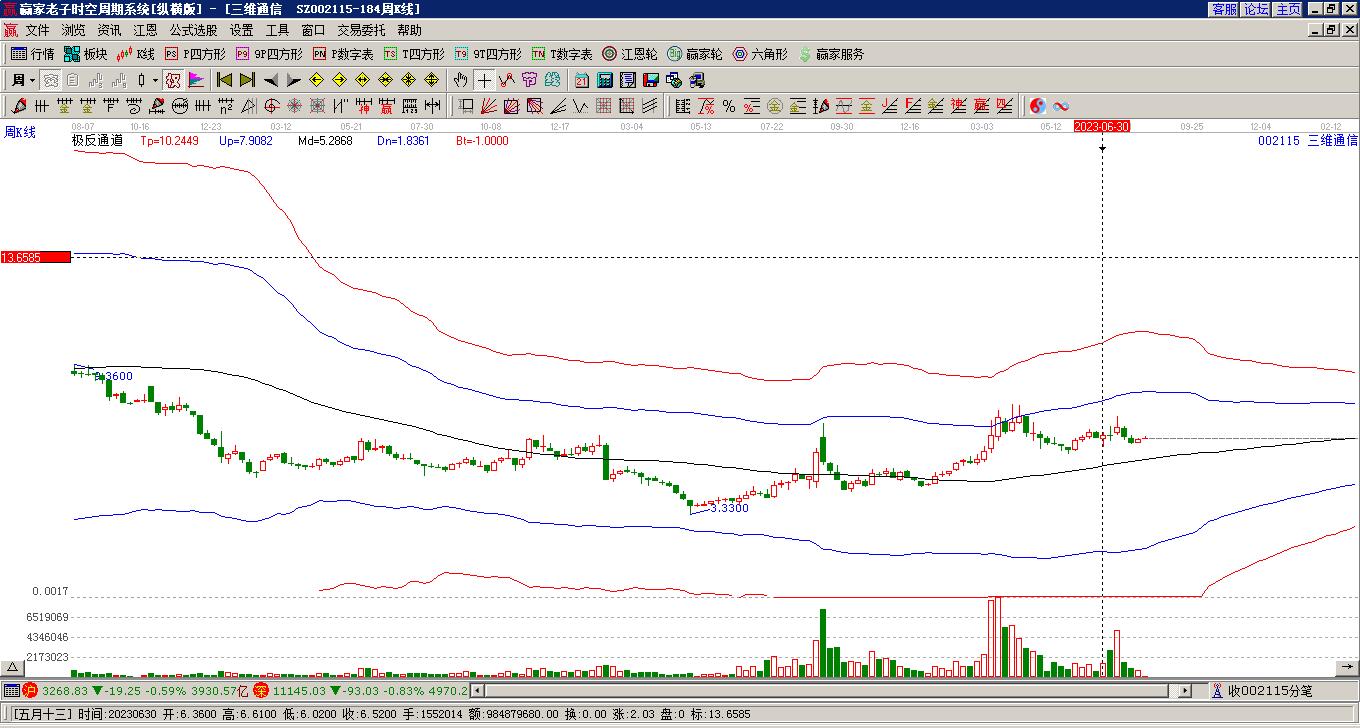Open the candlestick style dropdown arrow
1360x728 pixels.
154,80
